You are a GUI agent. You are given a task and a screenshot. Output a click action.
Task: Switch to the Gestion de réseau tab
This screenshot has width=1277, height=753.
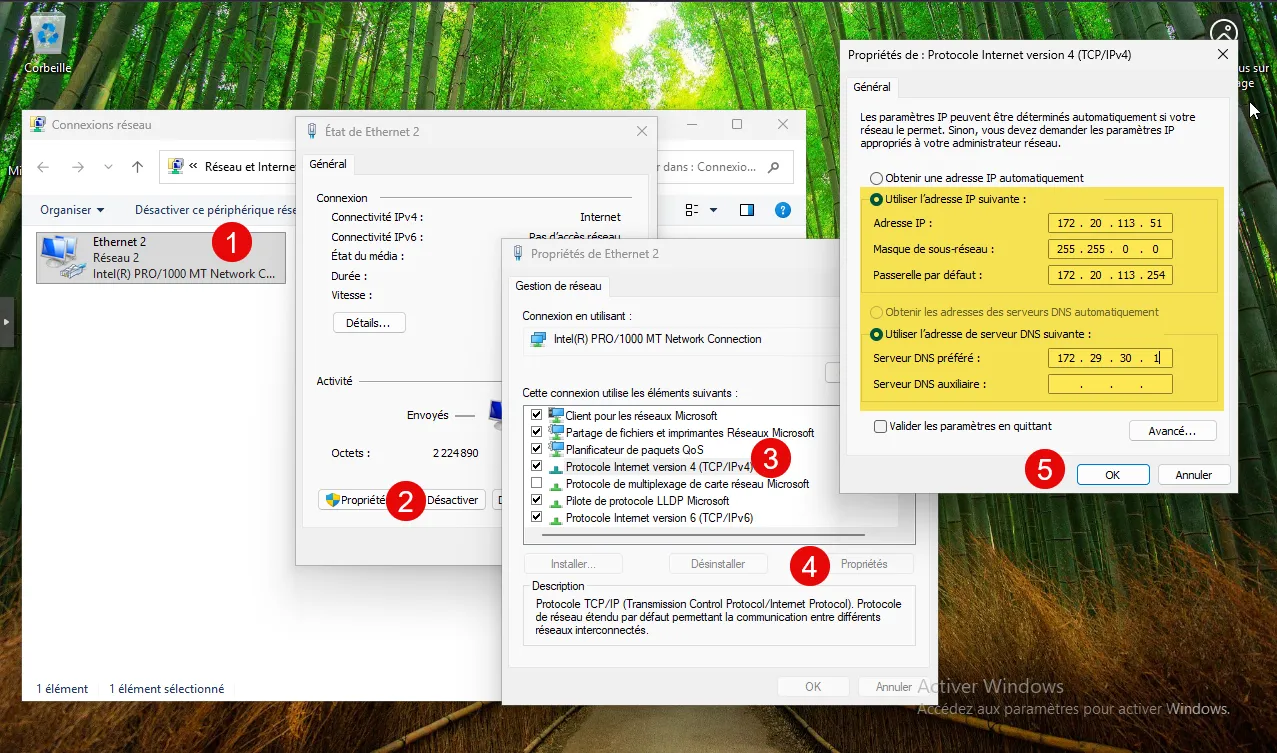tap(558, 286)
